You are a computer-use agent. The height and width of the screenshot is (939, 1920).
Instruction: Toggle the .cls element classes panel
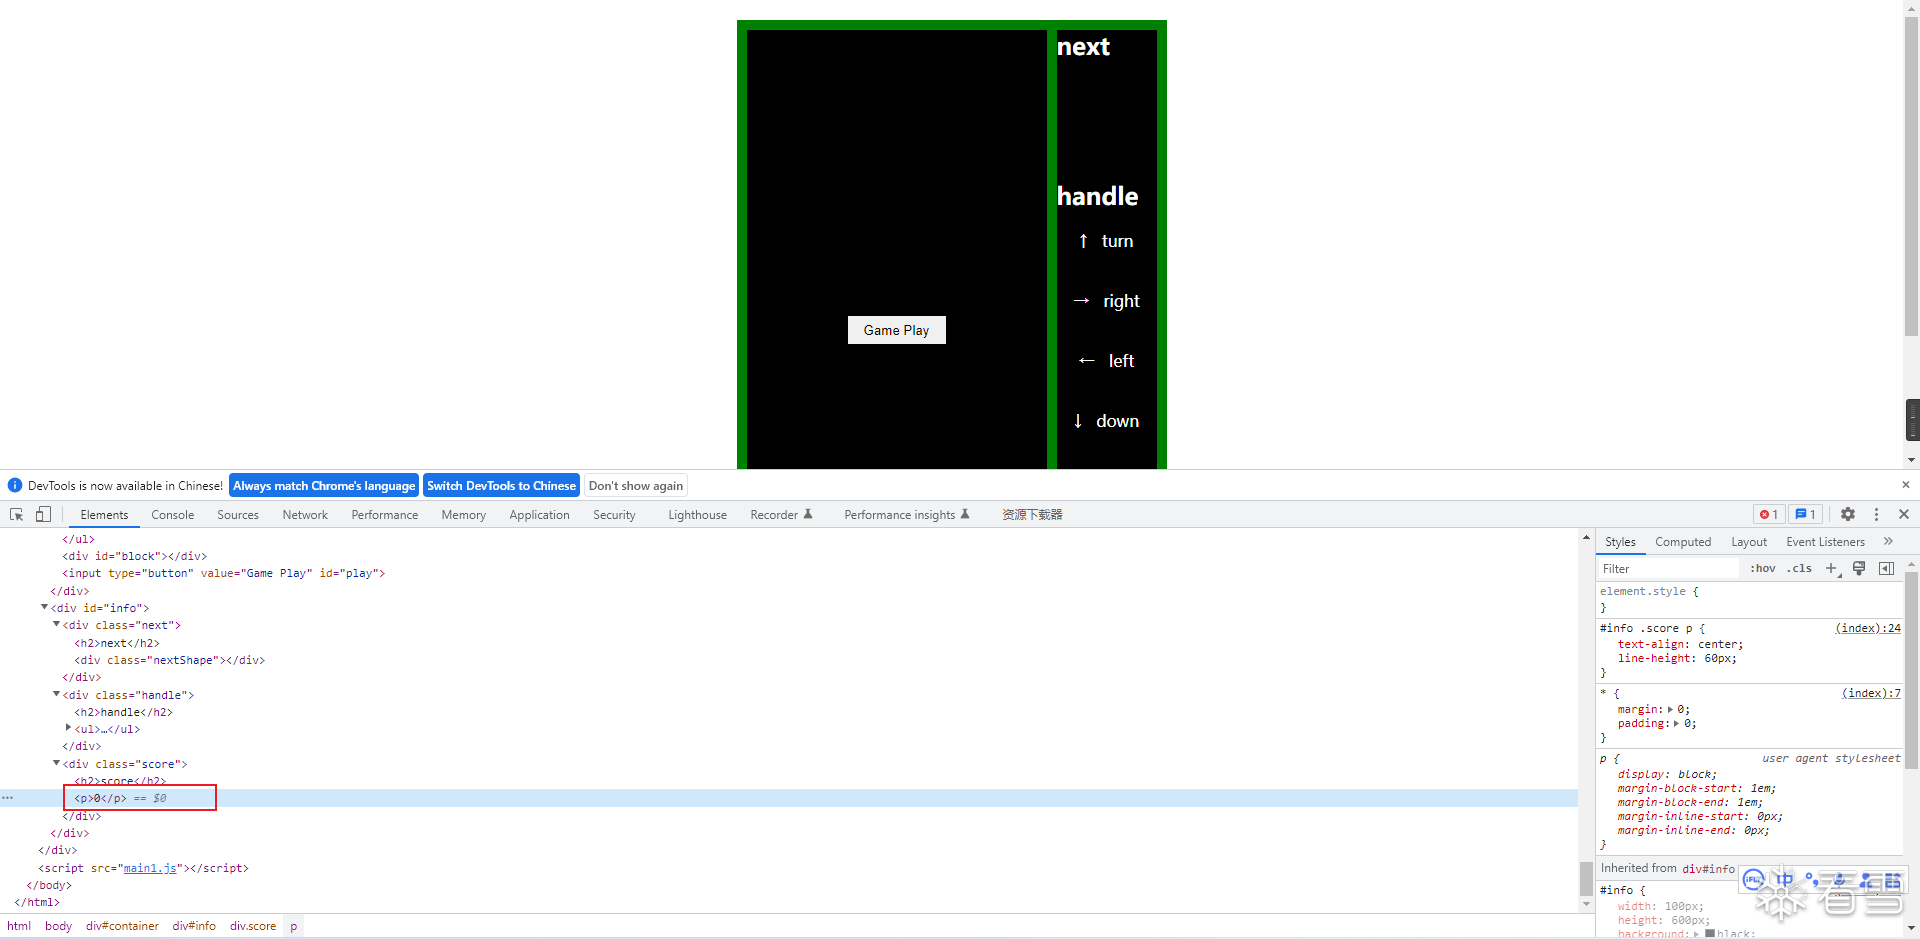coord(1800,568)
